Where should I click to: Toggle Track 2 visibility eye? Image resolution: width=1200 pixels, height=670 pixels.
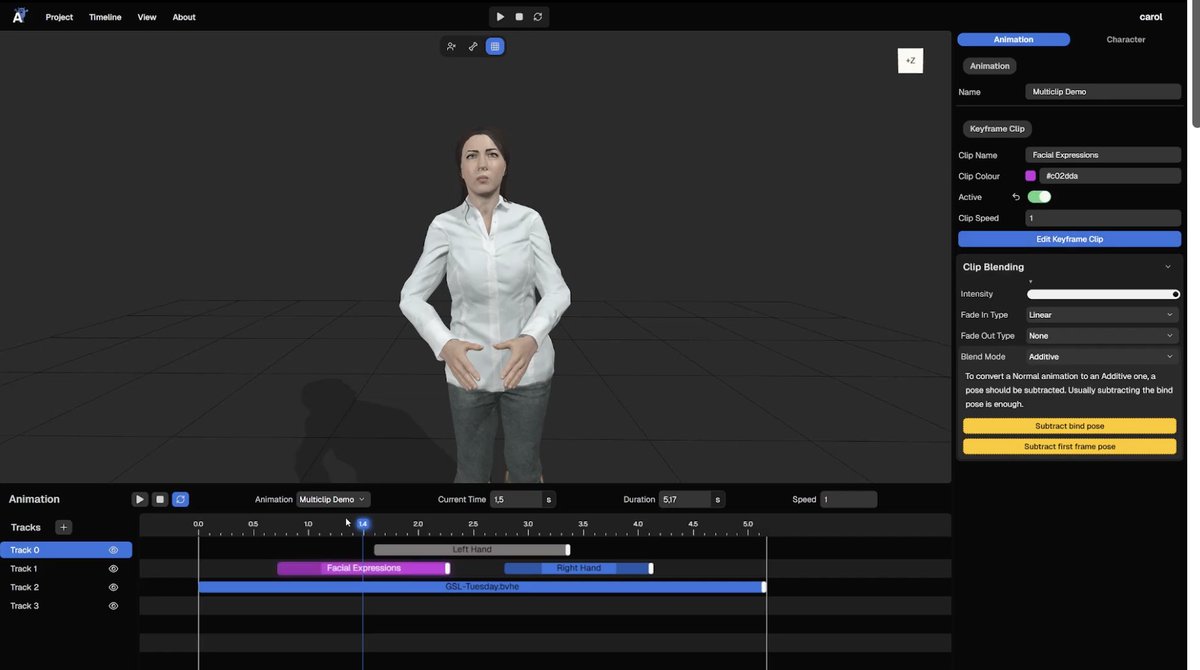[113, 587]
